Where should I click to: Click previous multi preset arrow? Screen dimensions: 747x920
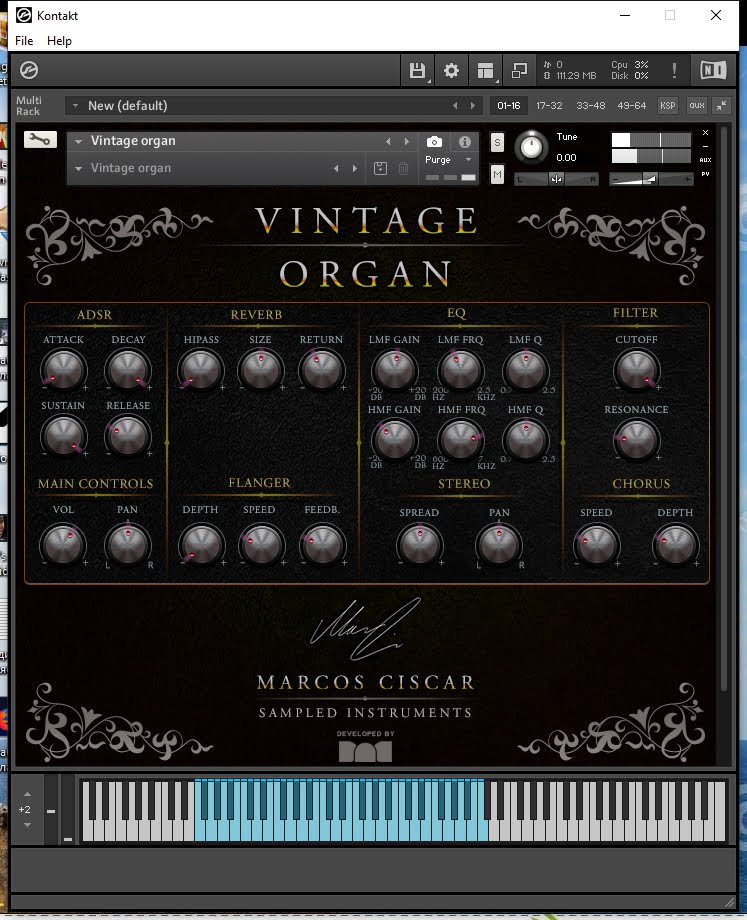coord(455,106)
